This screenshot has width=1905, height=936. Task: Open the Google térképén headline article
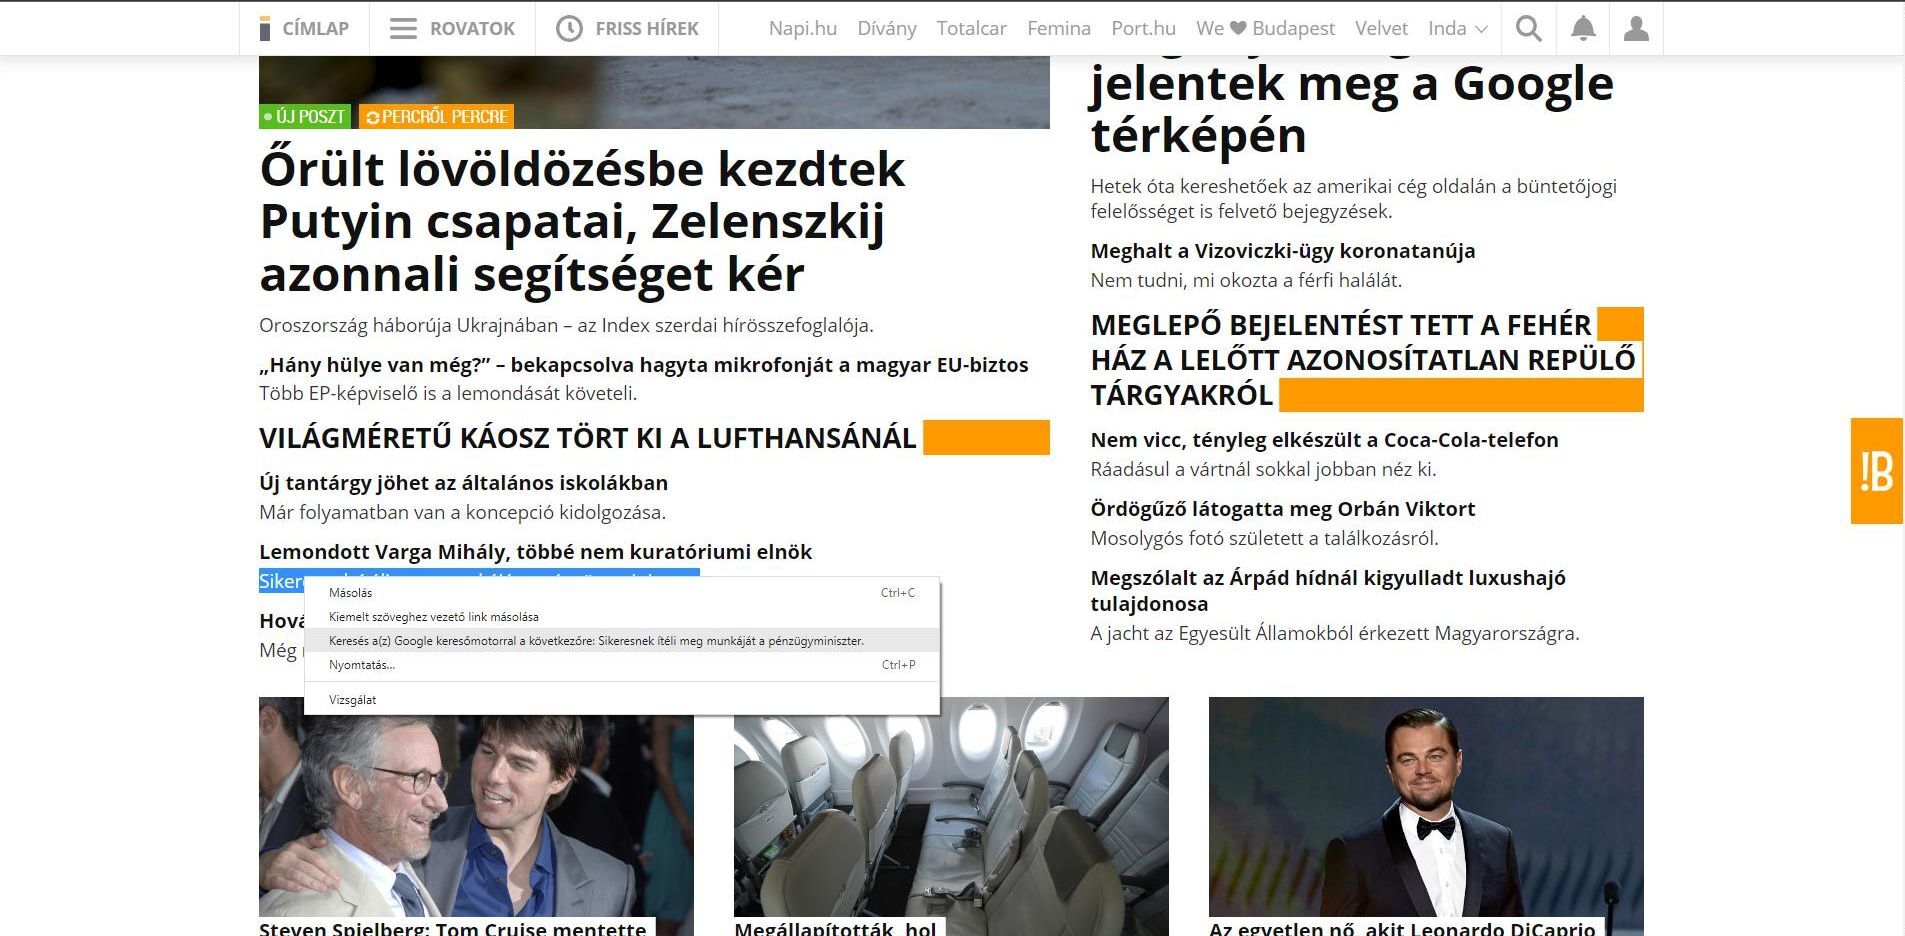pos(1352,108)
